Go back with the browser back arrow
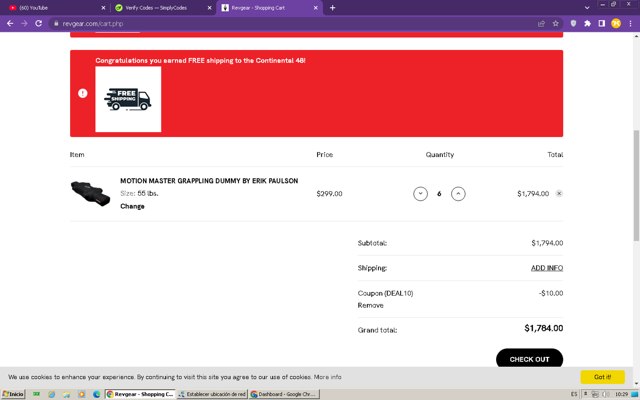The image size is (640, 400). pyautogui.click(x=10, y=23)
